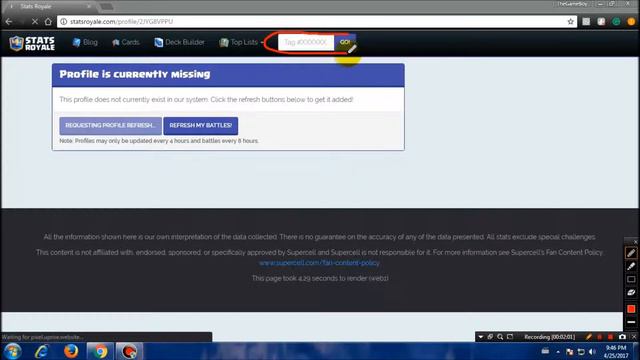The width and height of the screenshot is (640, 360).
Task: Close the drawing tools panel
Action: (x=635, y=242)
